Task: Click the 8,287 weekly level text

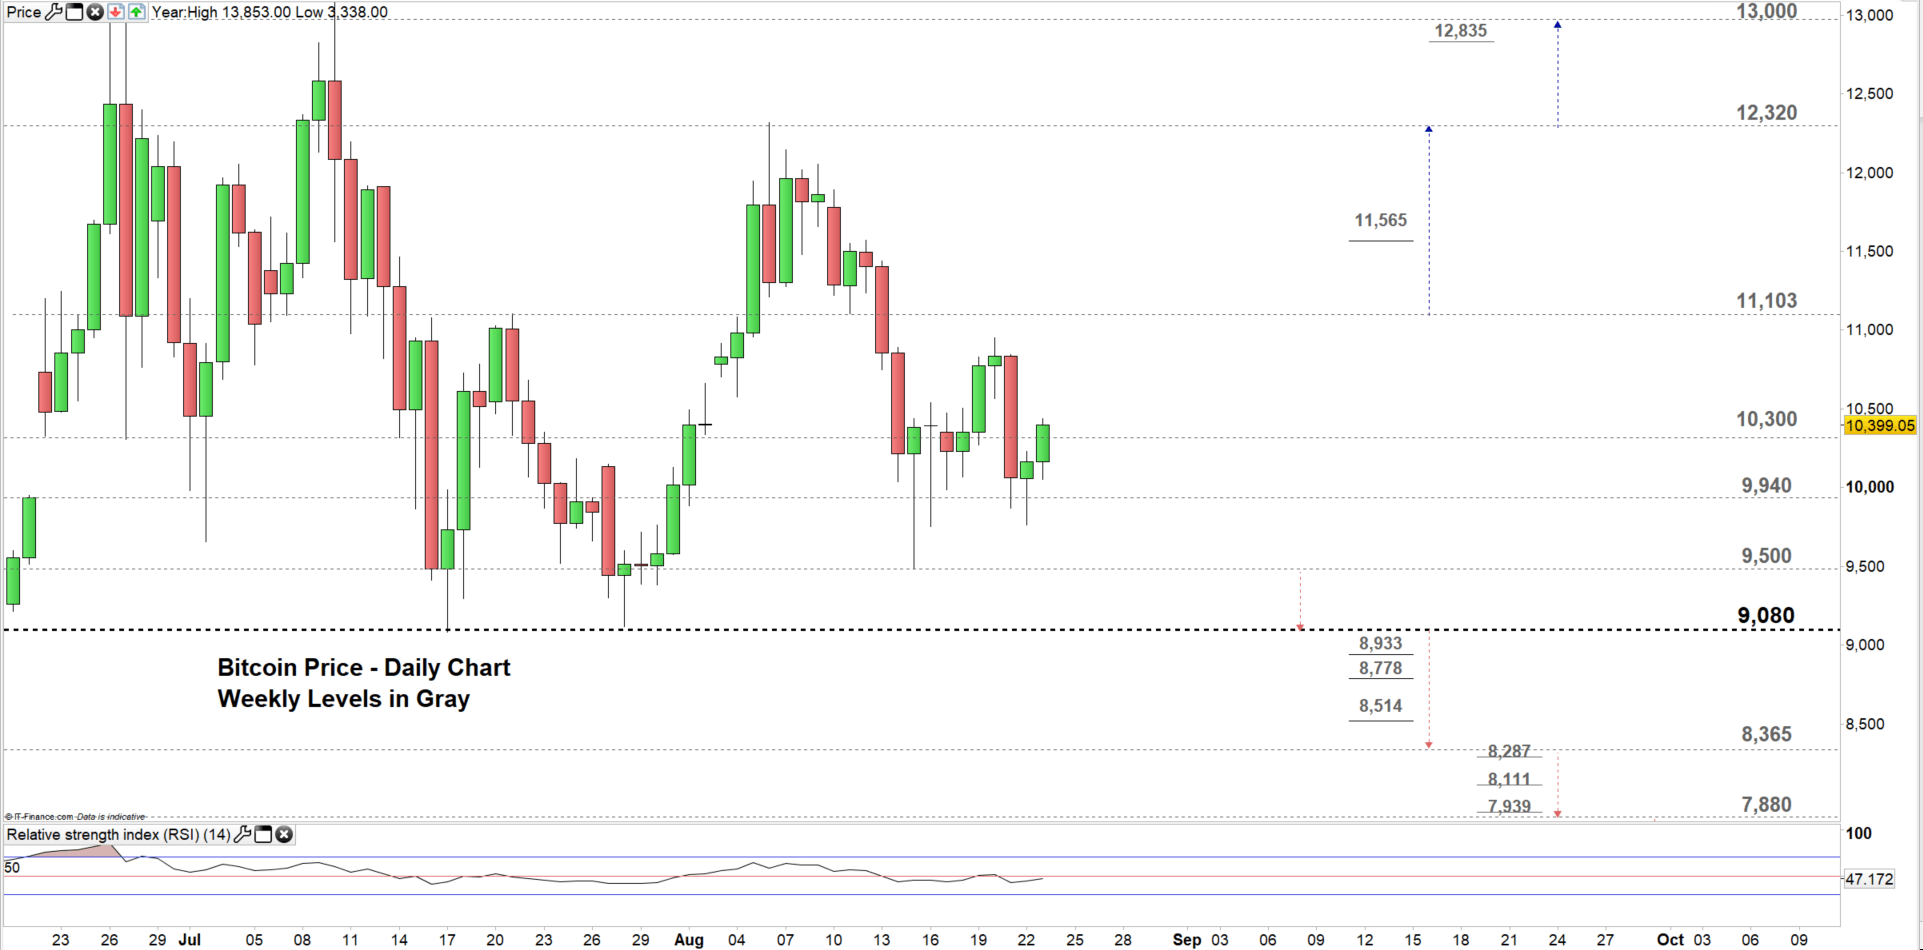Action: (x=1509, y=751)
